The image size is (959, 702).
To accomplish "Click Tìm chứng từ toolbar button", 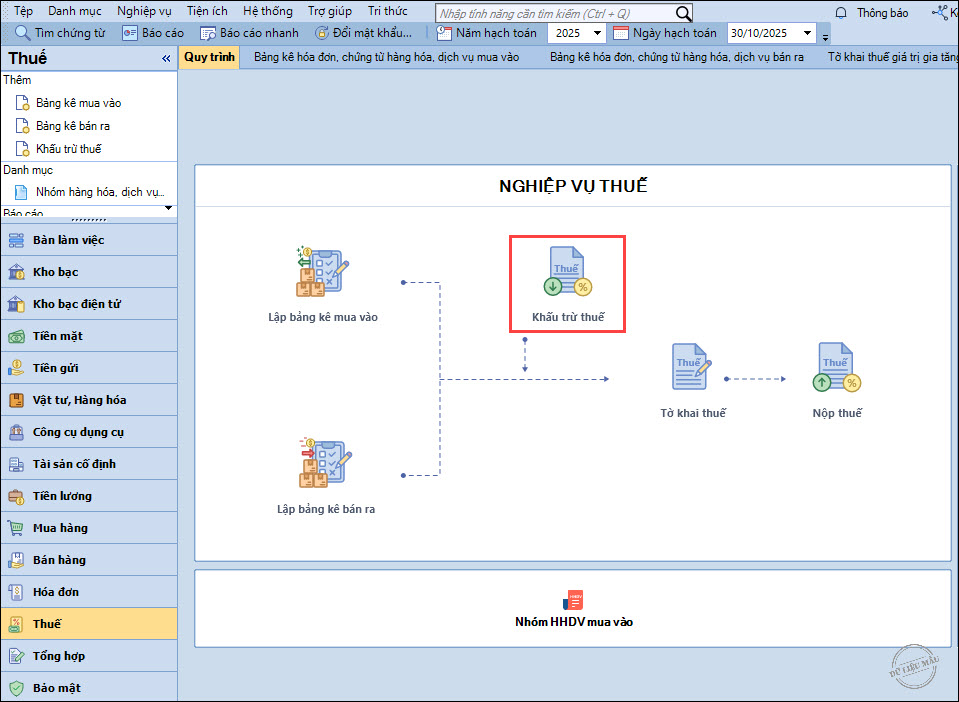I will 60,33.
